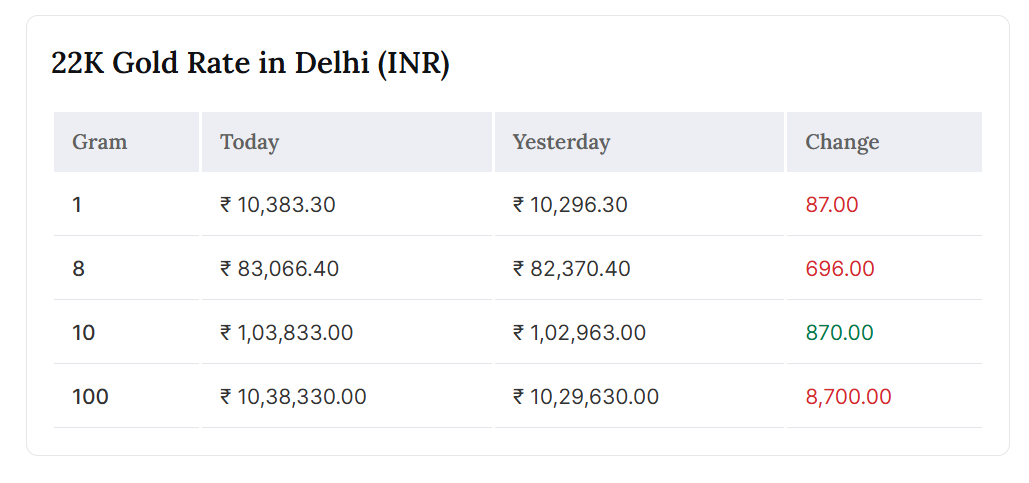Viewport: 1029px width, 483px height.
Task: Select the Yesterday column header
Action: pyautogui.click(x=561, y=142)
